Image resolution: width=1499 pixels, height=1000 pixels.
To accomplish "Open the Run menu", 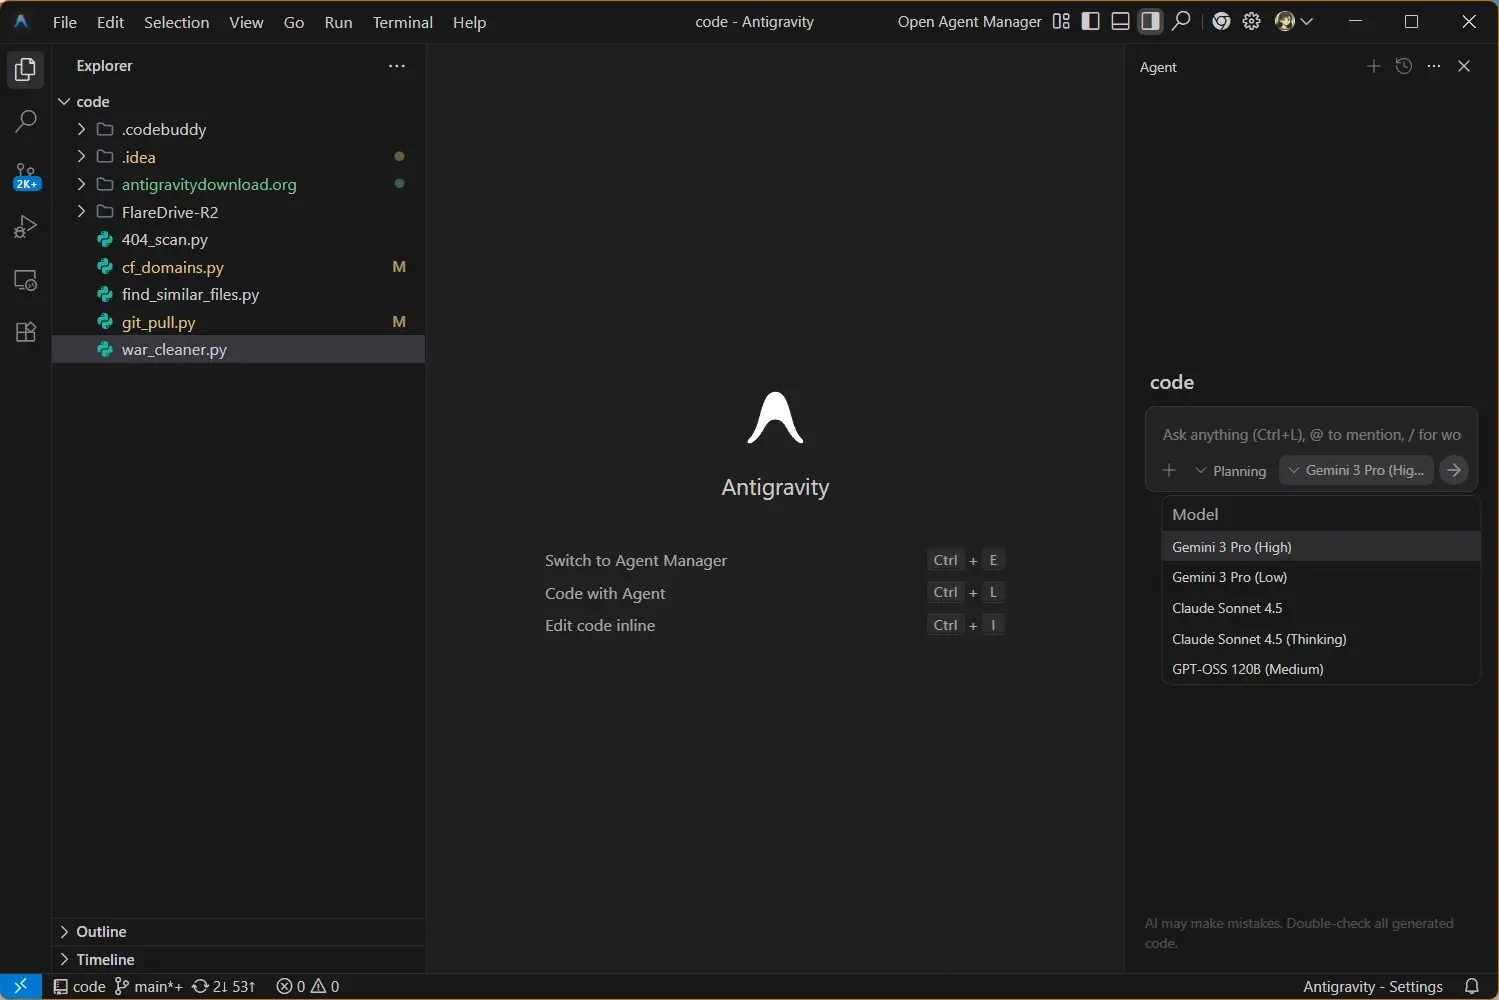I will tap(339, 22).
